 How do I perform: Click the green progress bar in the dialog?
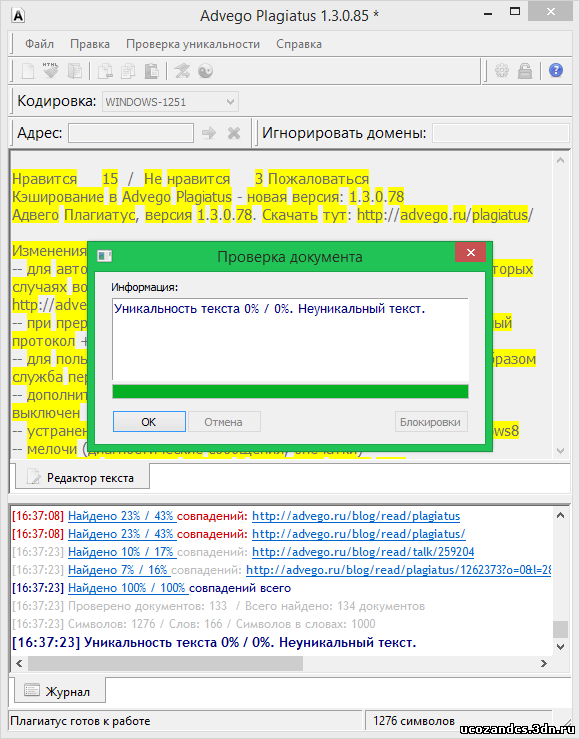click(x=290, y=392)
